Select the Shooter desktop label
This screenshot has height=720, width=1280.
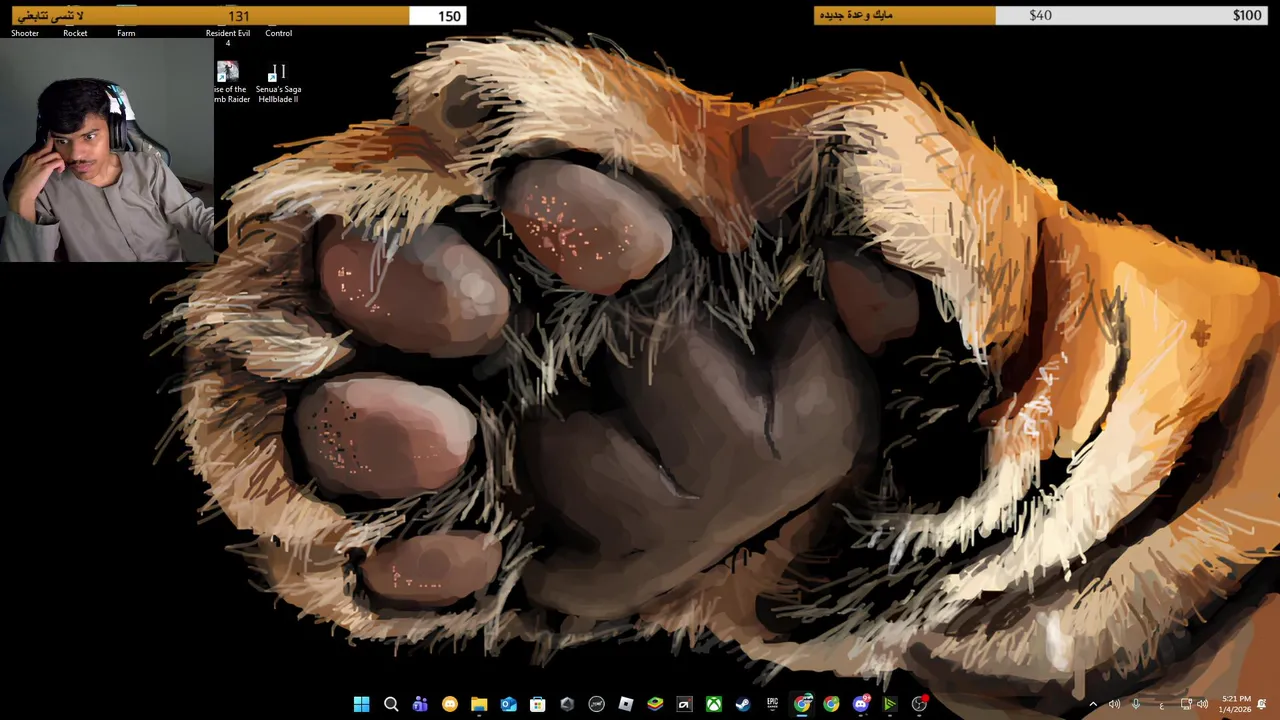(x=25, y=33)
